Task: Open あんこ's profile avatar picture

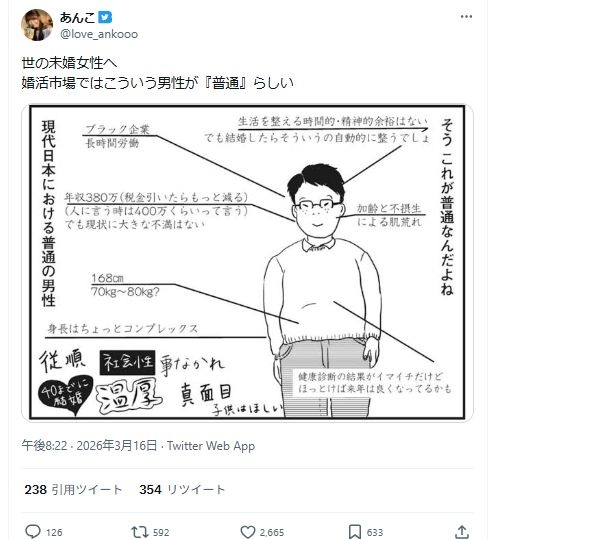Action: point(37,25)
